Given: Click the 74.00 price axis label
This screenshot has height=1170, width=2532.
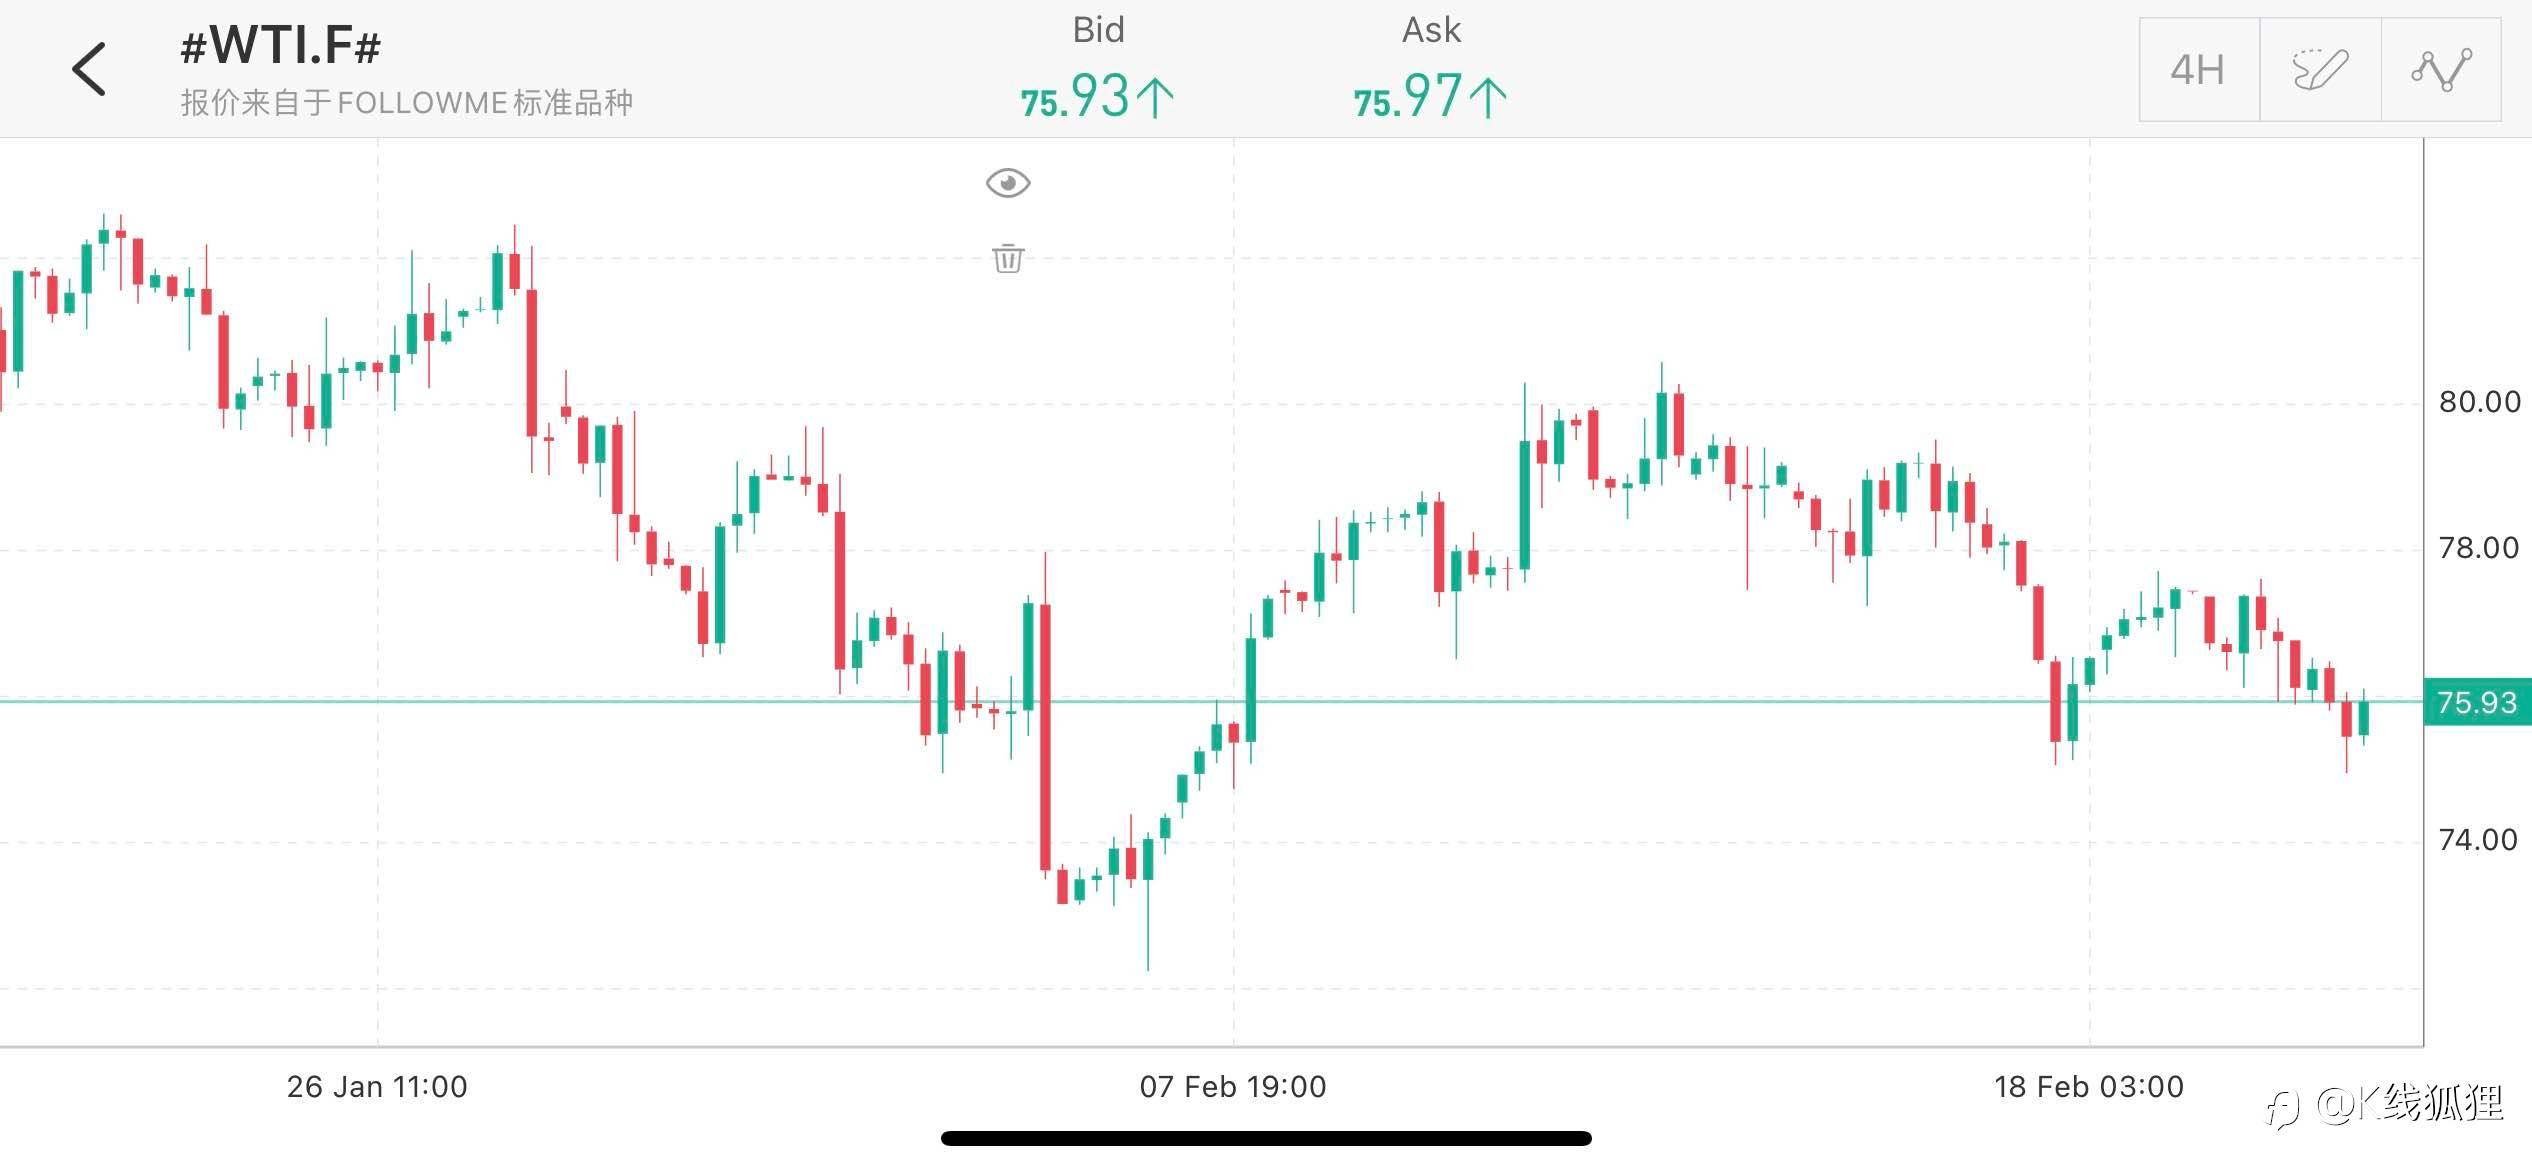Looking at the screenshot, I should [x=2478, y=840].
